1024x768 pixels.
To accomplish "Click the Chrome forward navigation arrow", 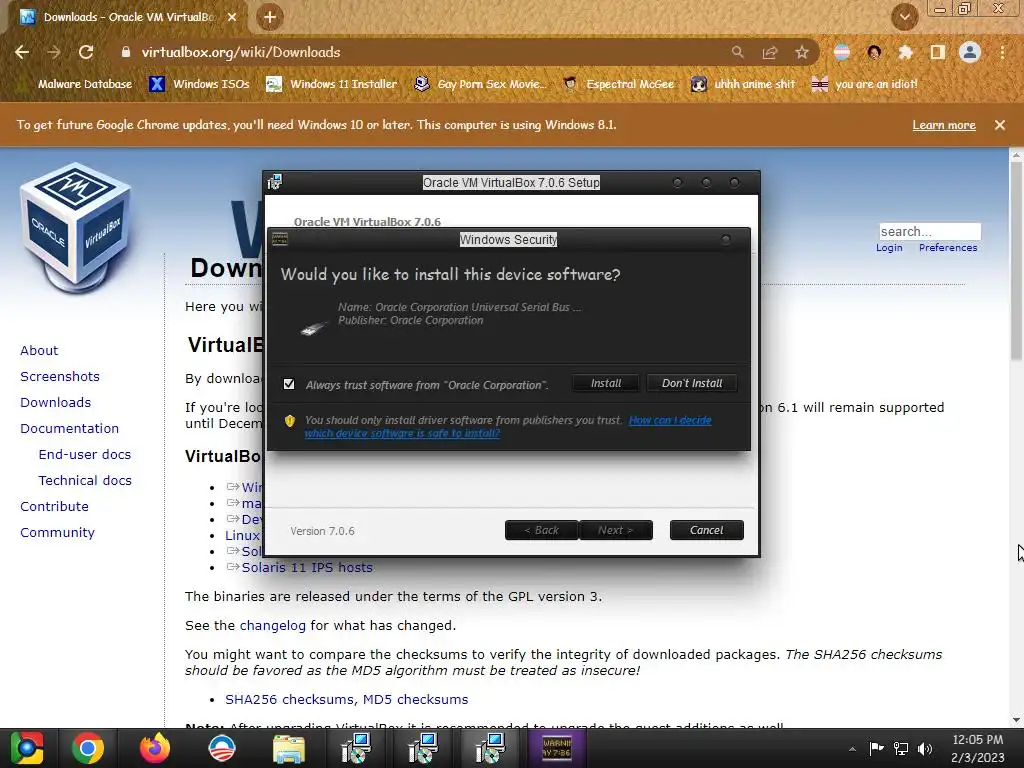I will click(54, 52).
